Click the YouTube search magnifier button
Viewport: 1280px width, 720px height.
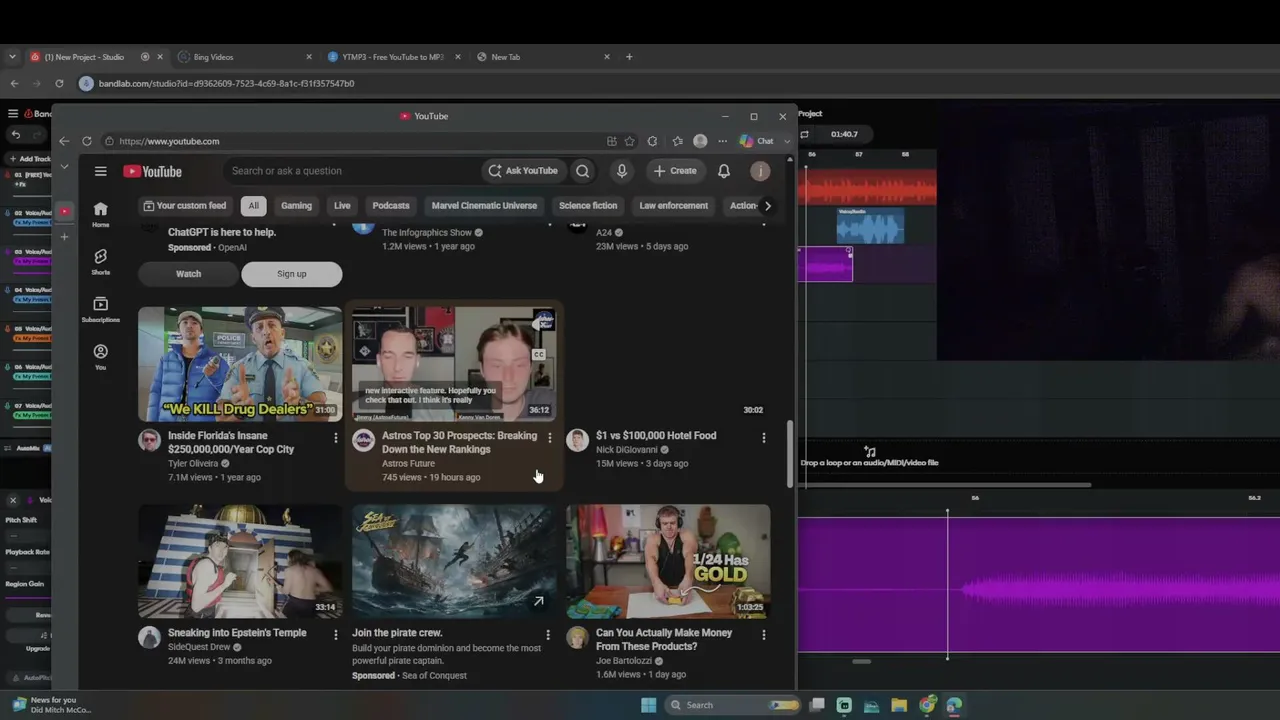click(x=582, y=171)
